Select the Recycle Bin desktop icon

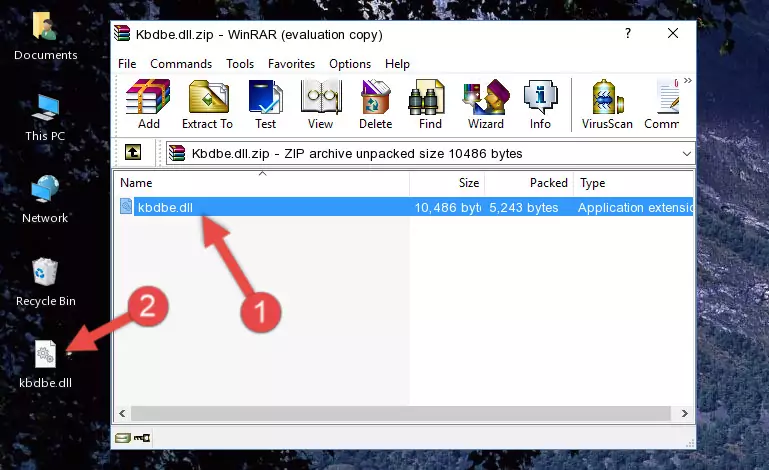pyautogui.click(x=46, y=283)
